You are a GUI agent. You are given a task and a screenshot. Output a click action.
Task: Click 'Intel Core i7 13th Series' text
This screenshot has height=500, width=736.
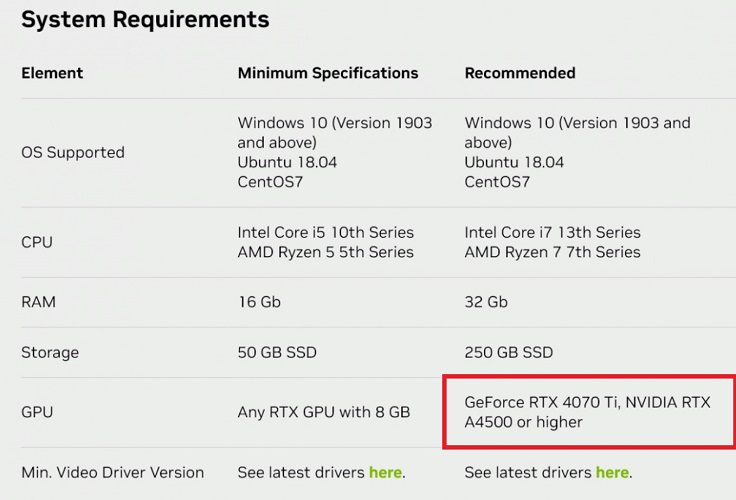[x=552, y=232]
